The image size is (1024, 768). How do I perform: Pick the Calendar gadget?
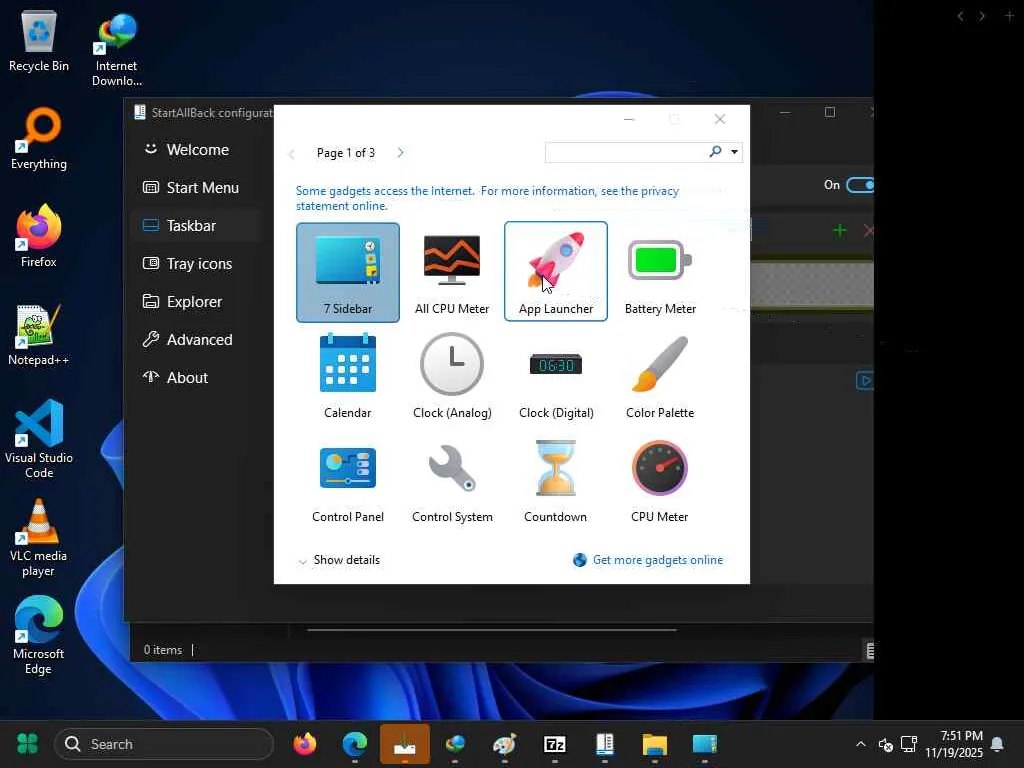pos(347,376)
